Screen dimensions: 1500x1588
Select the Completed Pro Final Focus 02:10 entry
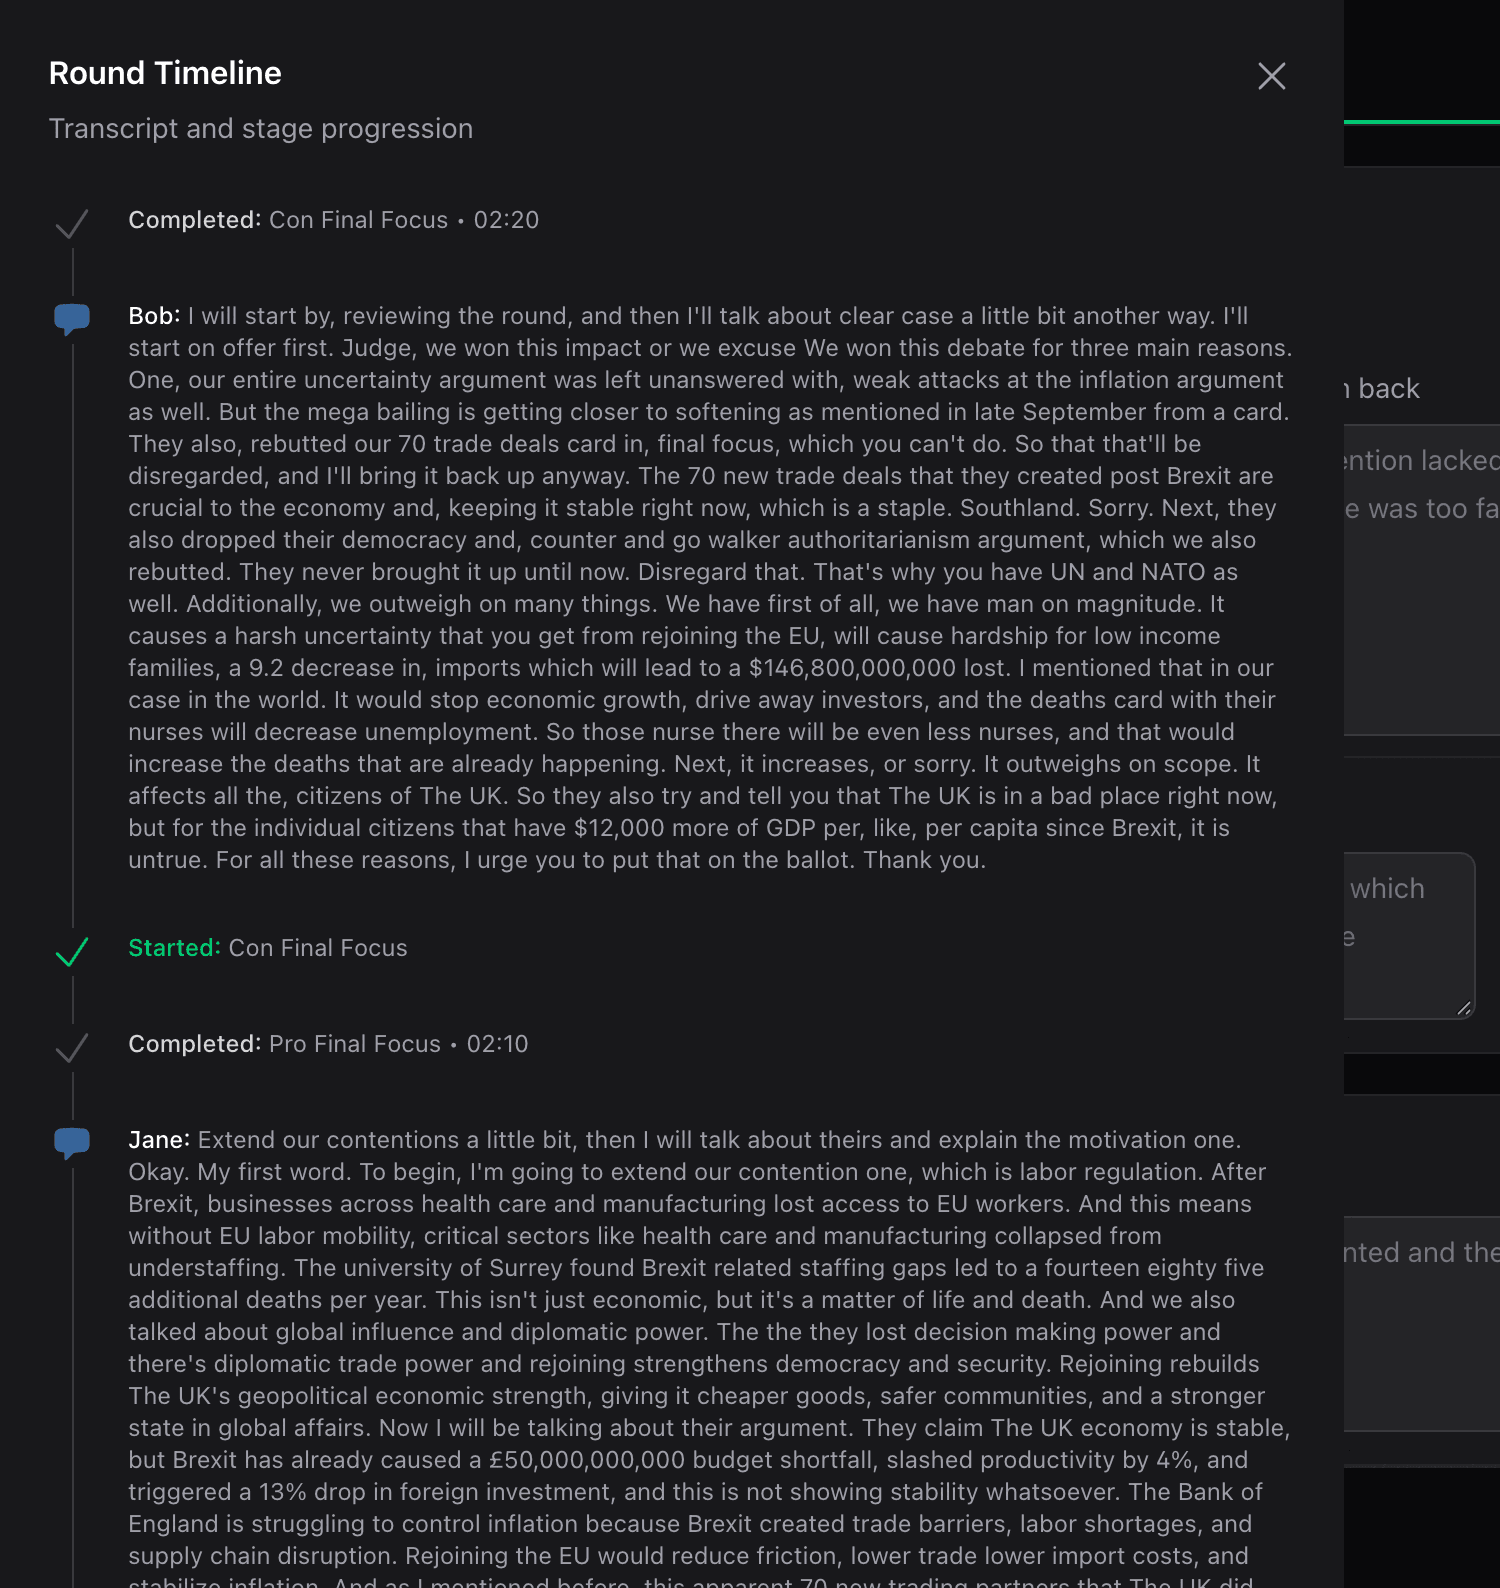click(x=328, y=1044)
